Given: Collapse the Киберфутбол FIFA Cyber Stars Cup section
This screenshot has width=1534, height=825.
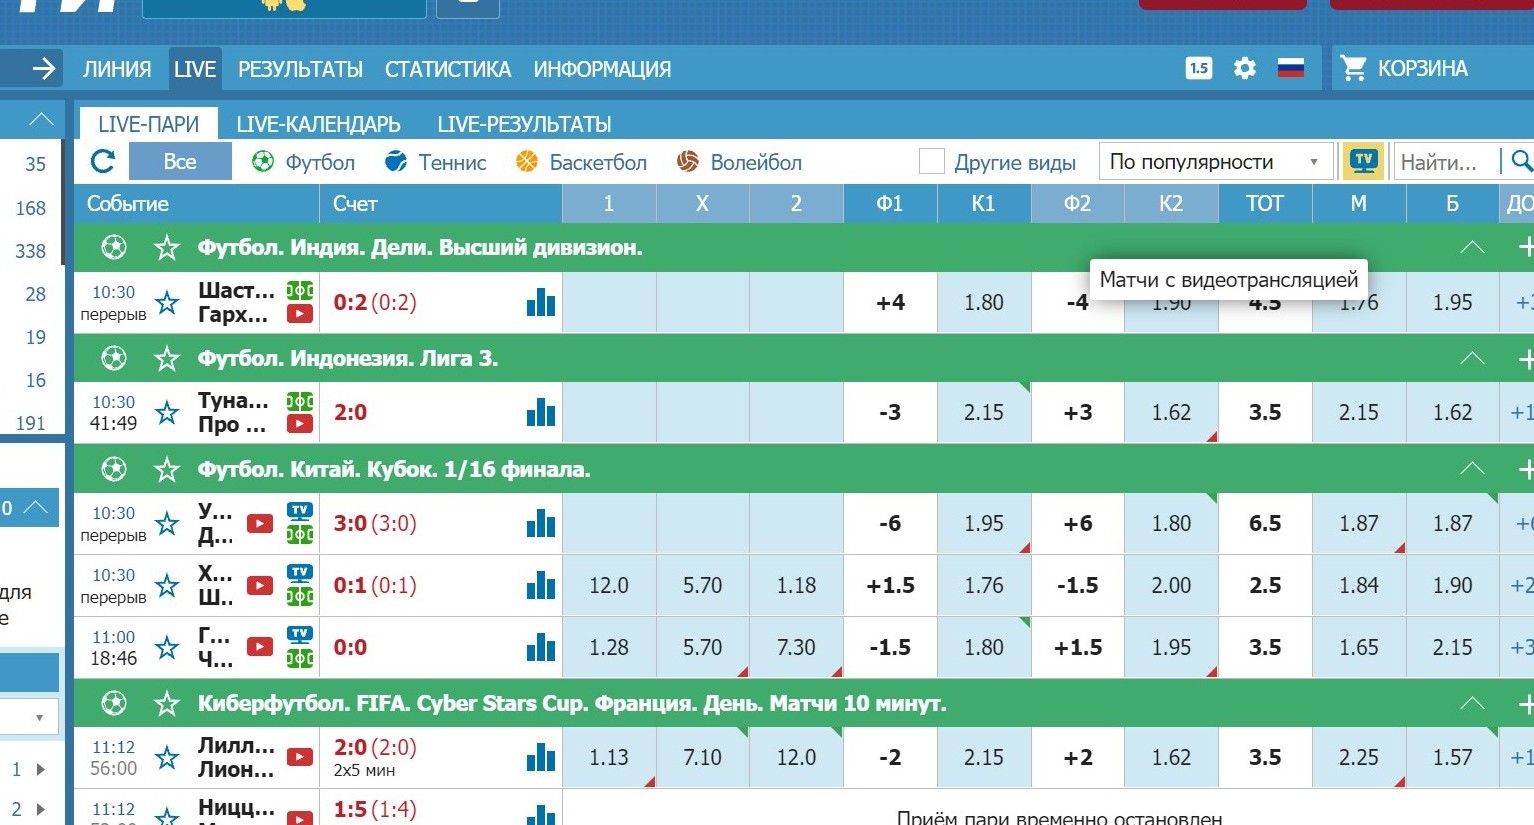Looking at the screenshot, I should click(x=1471, y=704).
